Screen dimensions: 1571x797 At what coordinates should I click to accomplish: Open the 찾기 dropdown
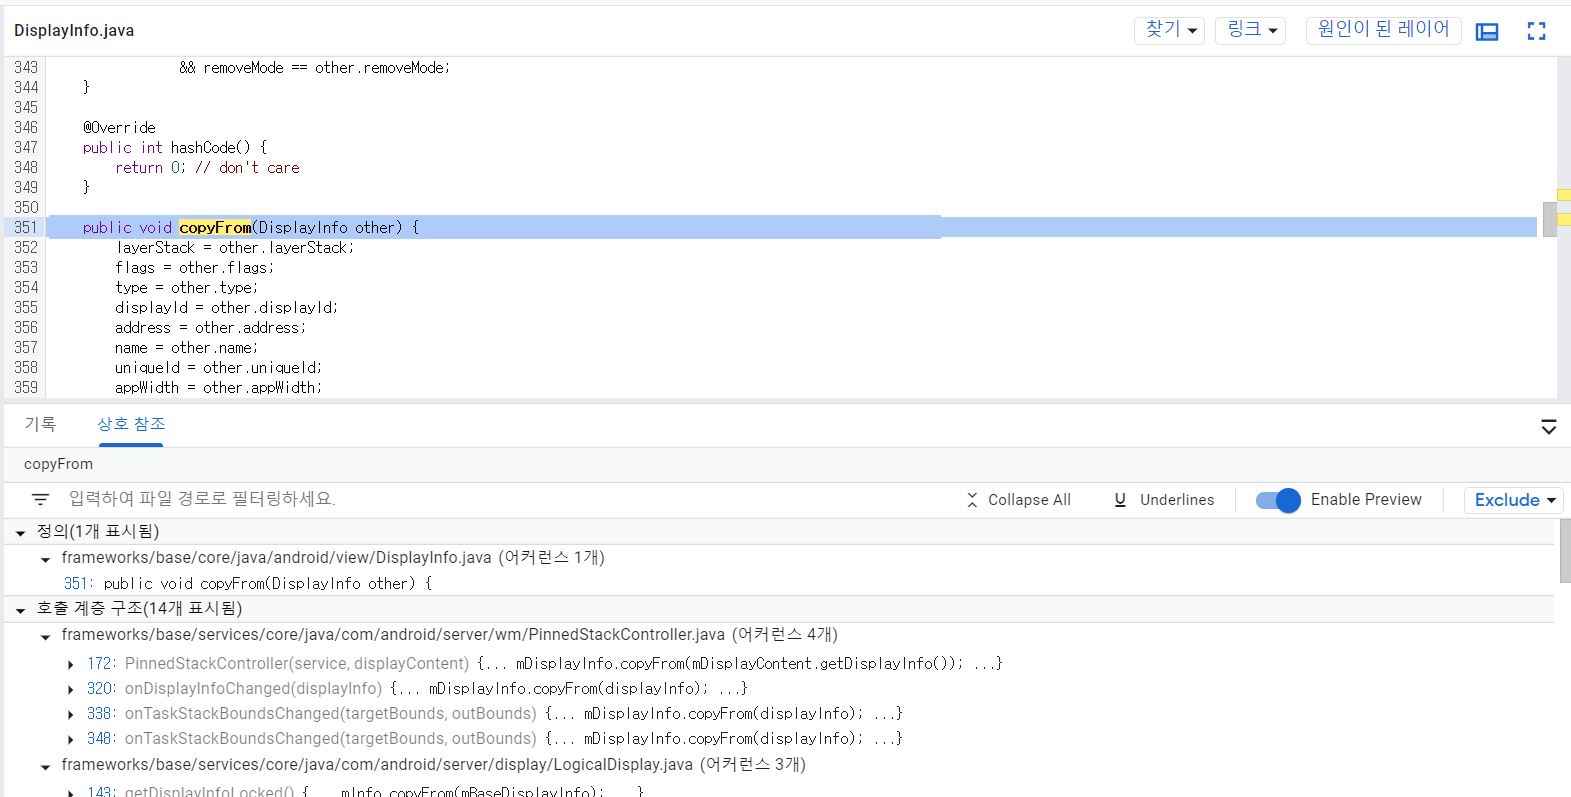1169,30
